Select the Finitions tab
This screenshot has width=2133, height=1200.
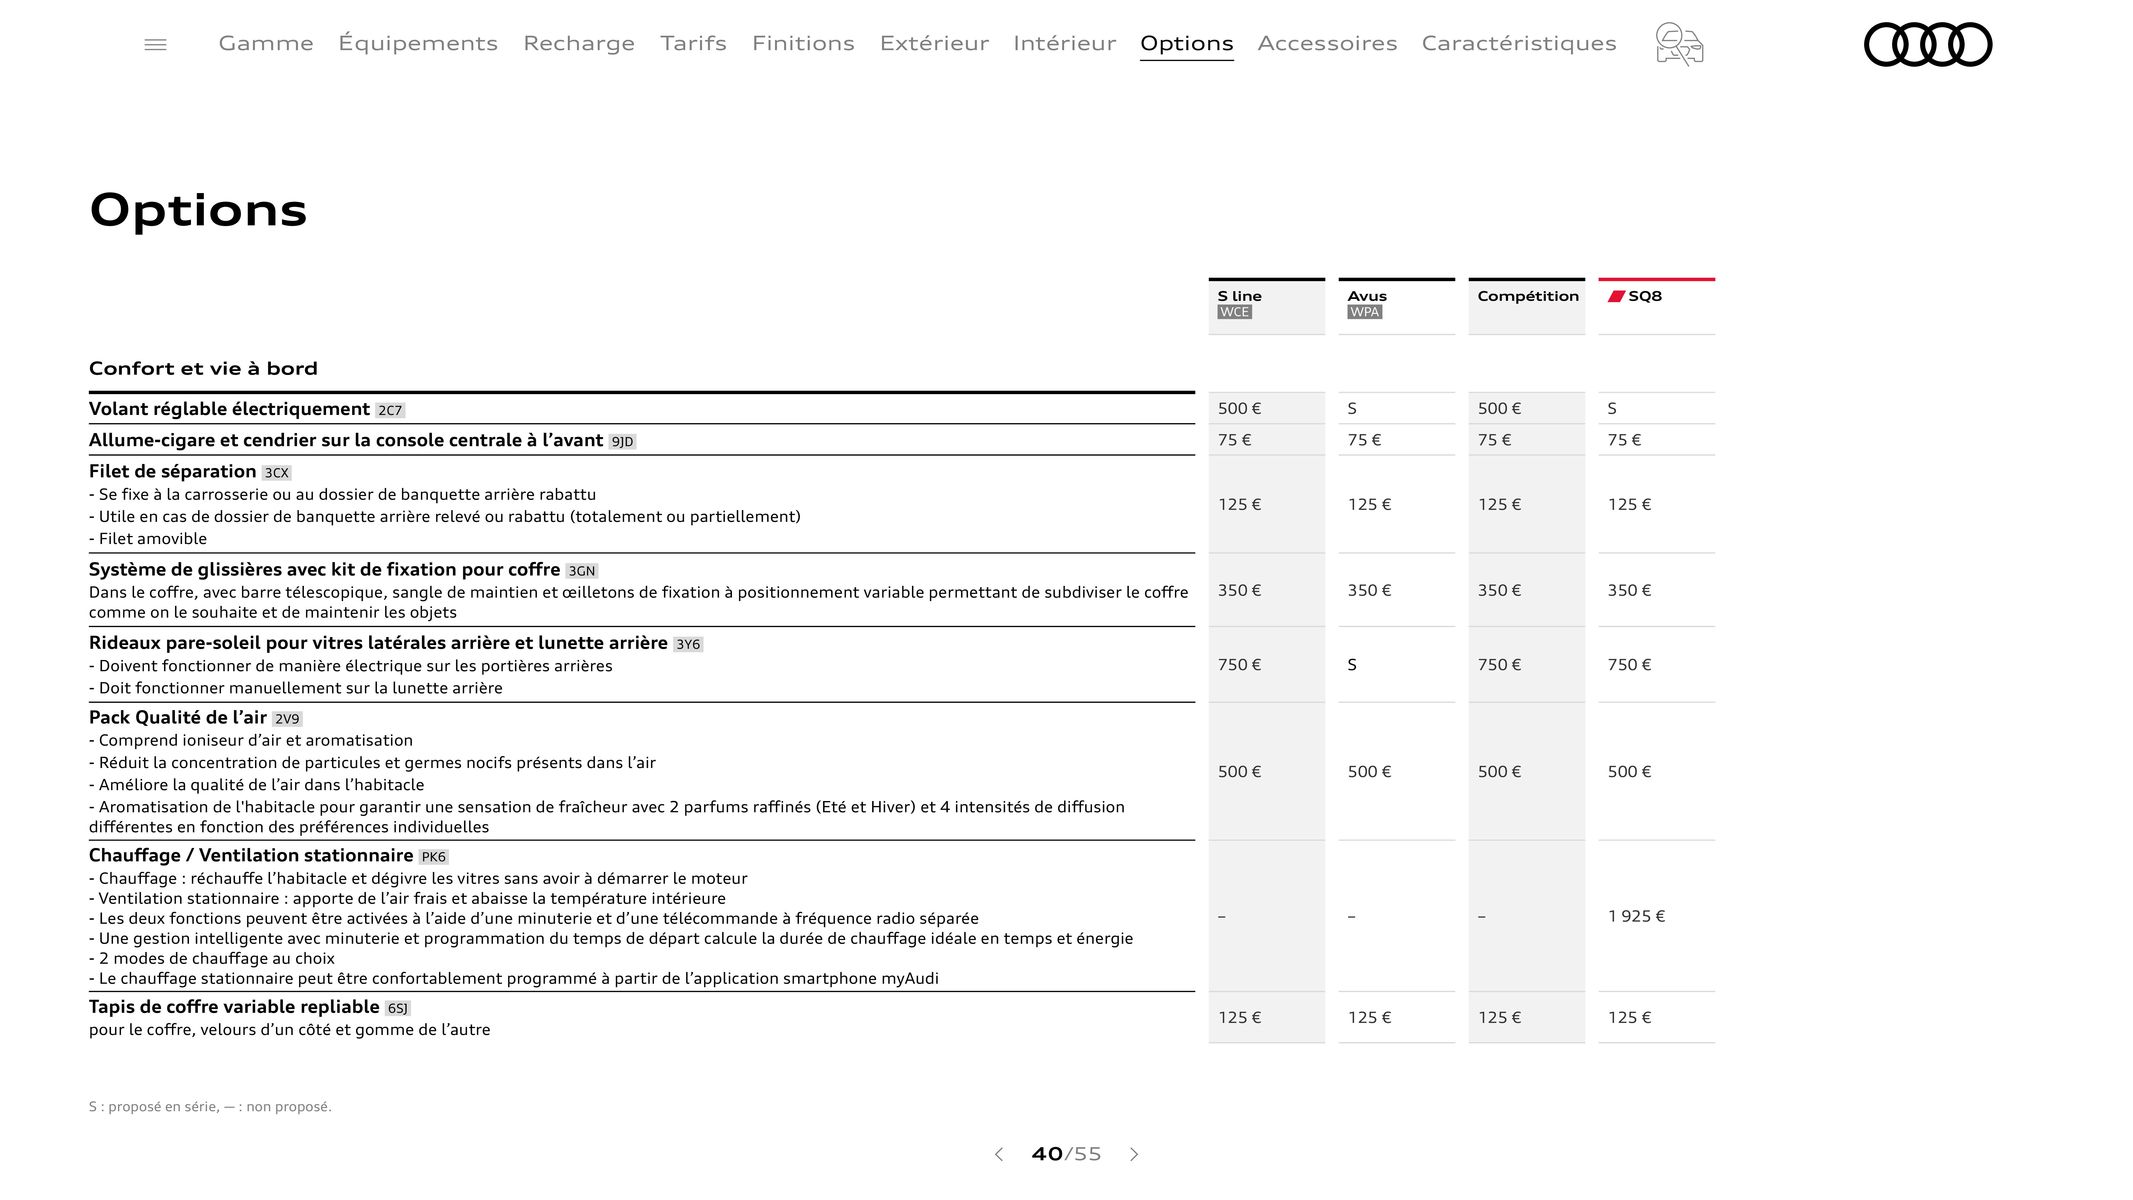[803, 43]
